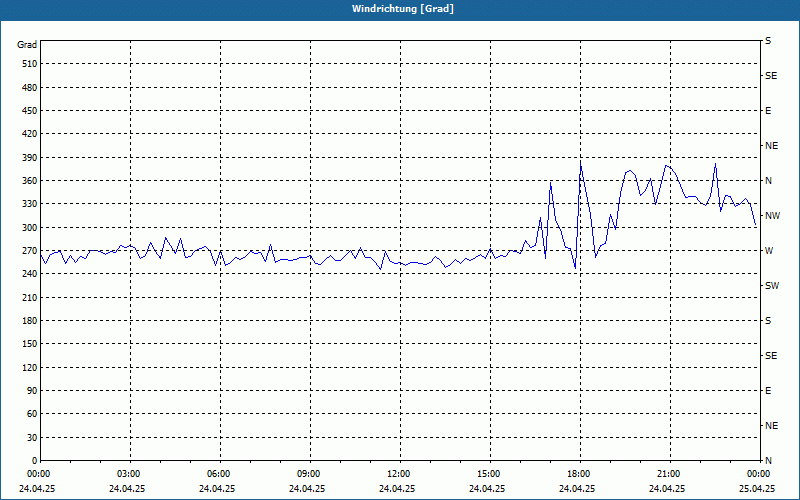
Task: Click the 420 y-axis tick label
Action: [30, 134]
